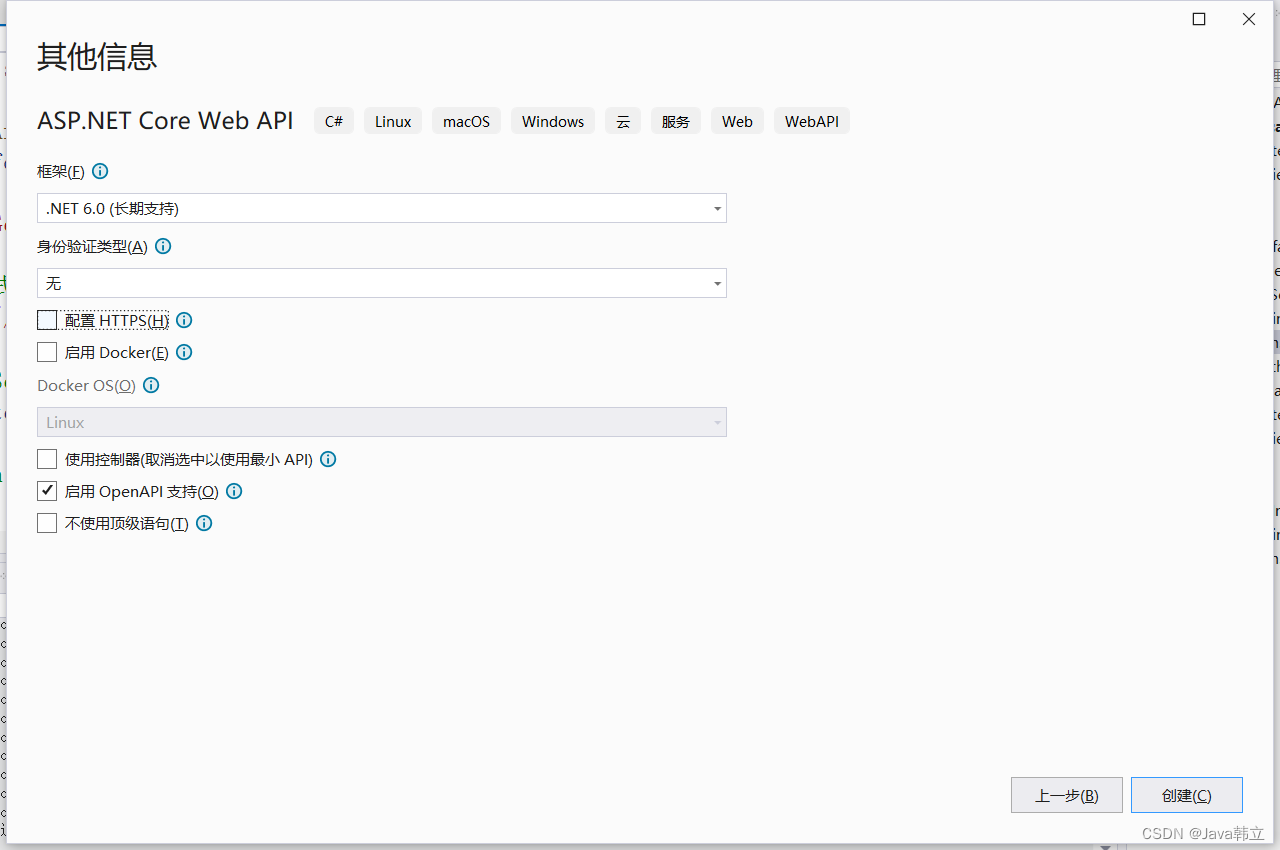1280x850 pixels.
Task: Click the Windows tag
Action: (553, 121)
